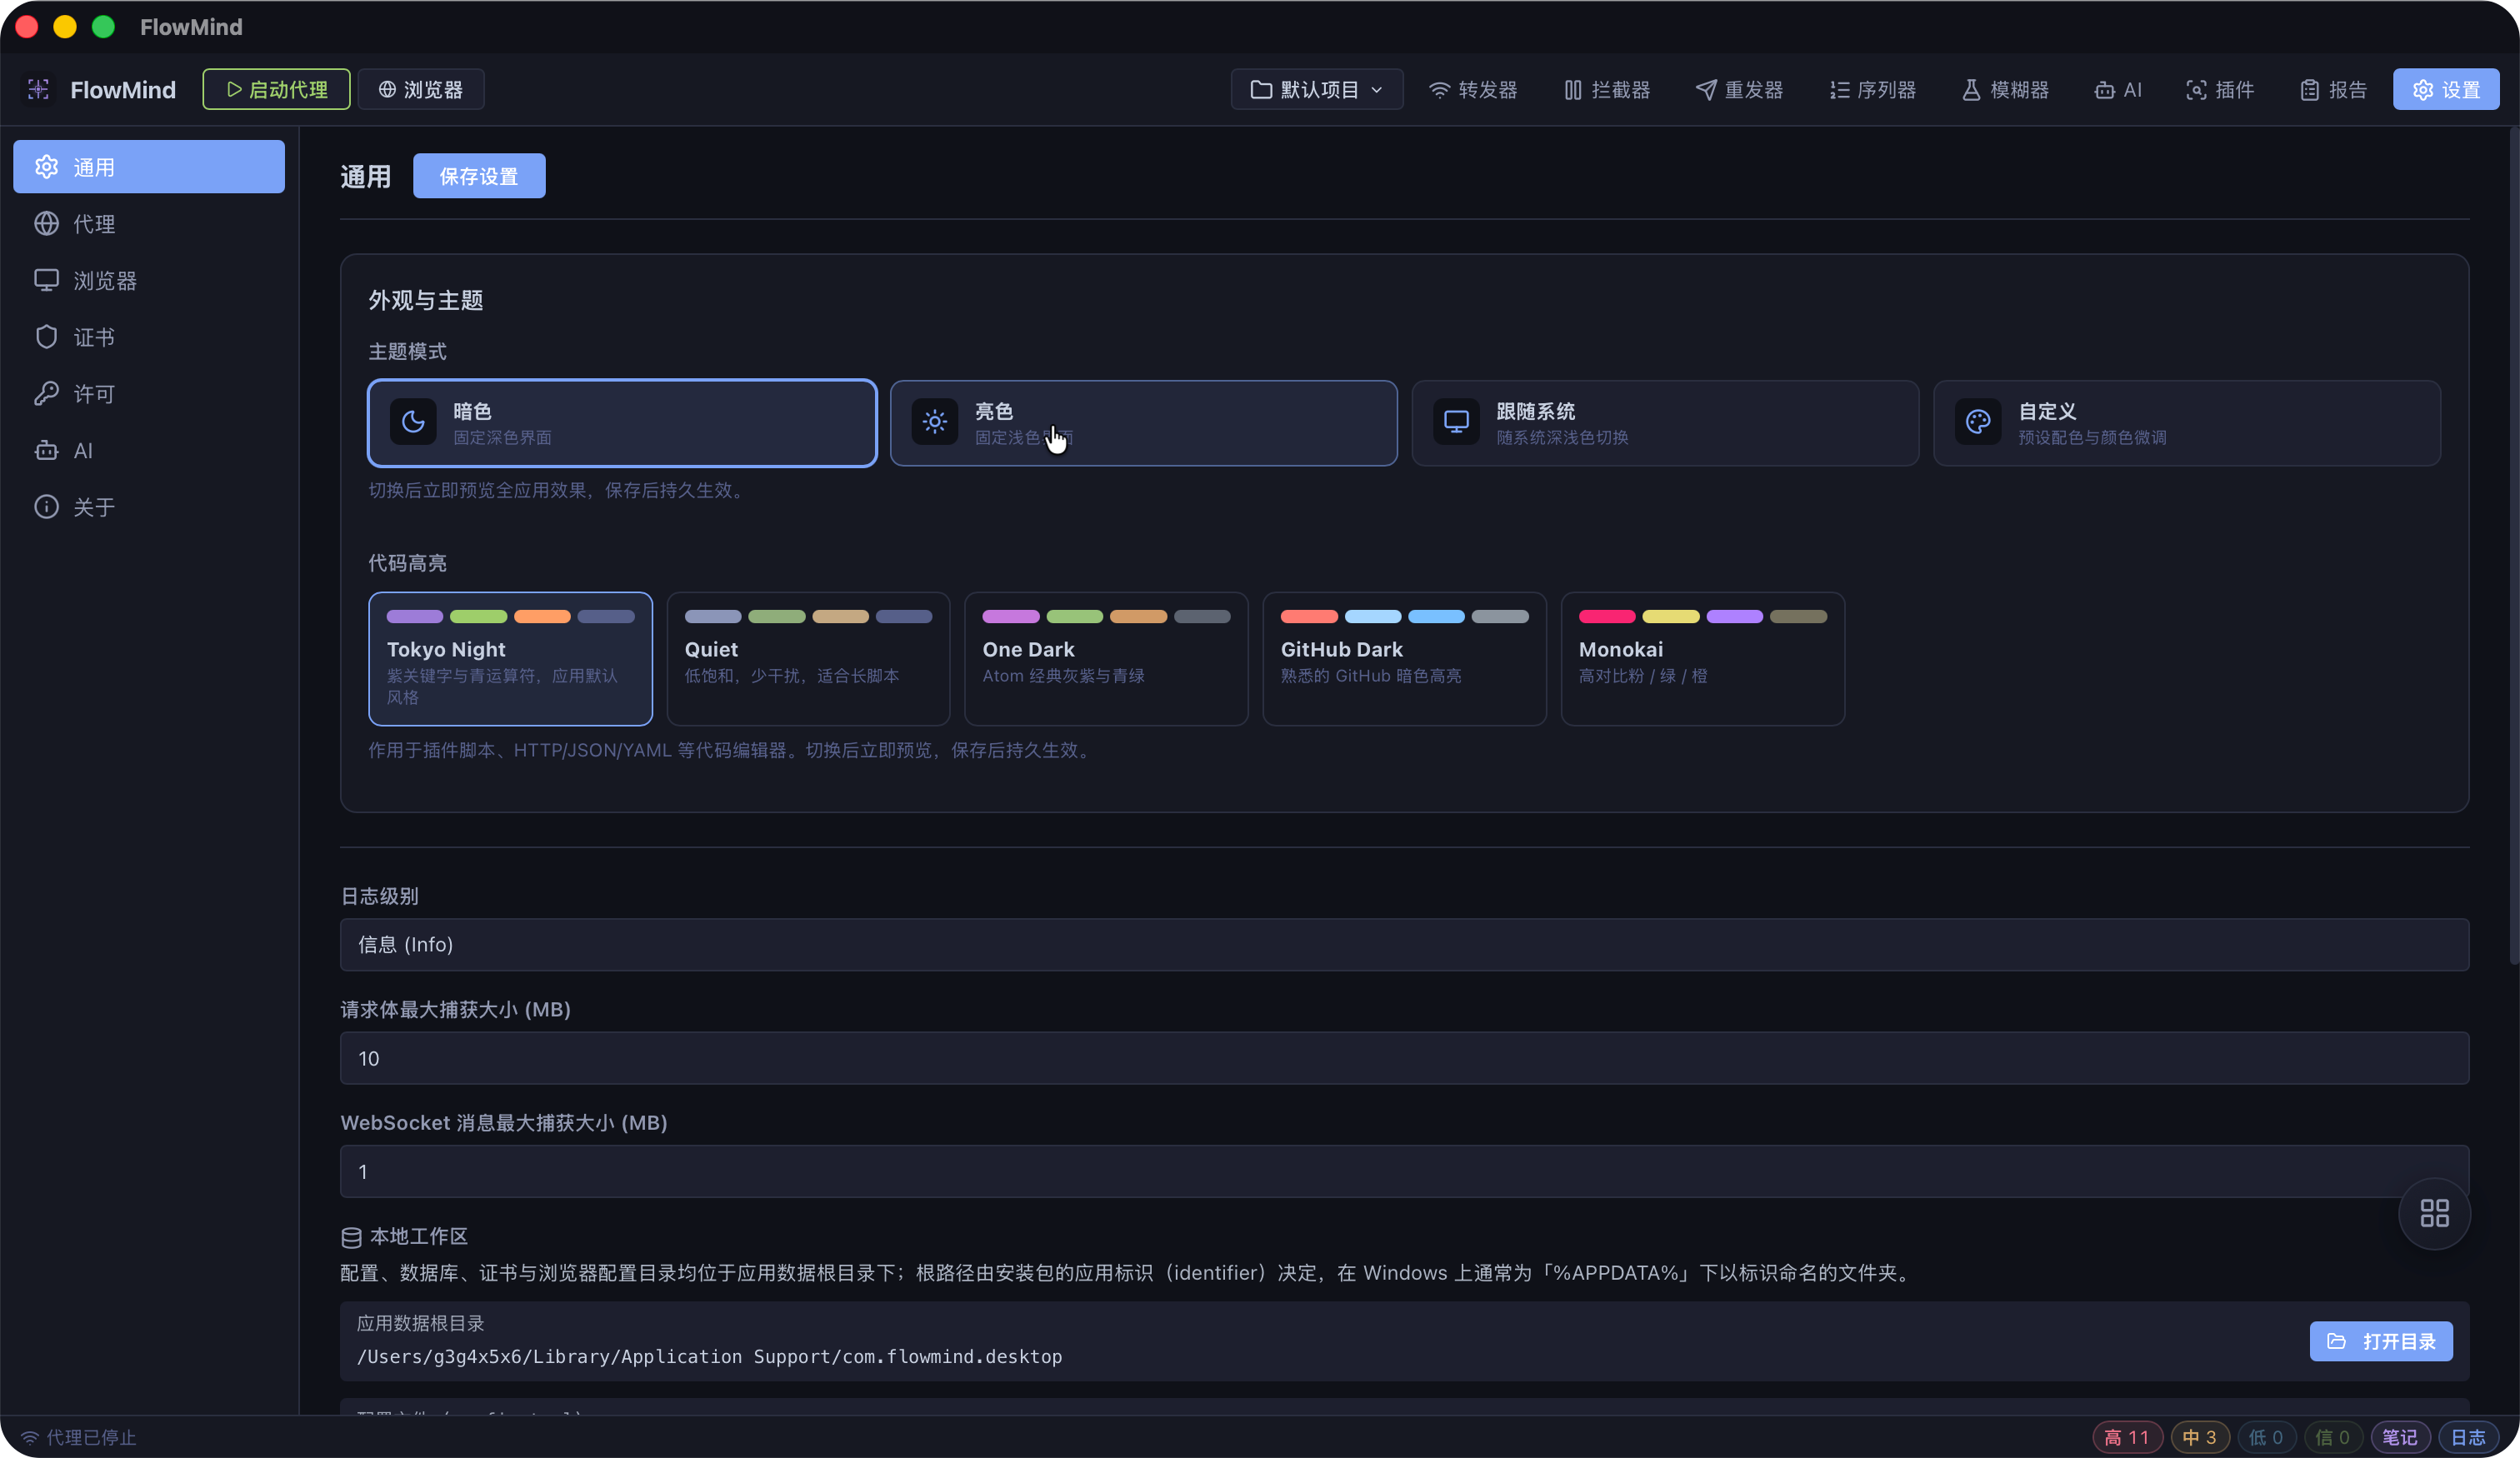Click the 本地工作区 database icon
This screenshot has height=1458, width=2520.
pos(351,1237)
